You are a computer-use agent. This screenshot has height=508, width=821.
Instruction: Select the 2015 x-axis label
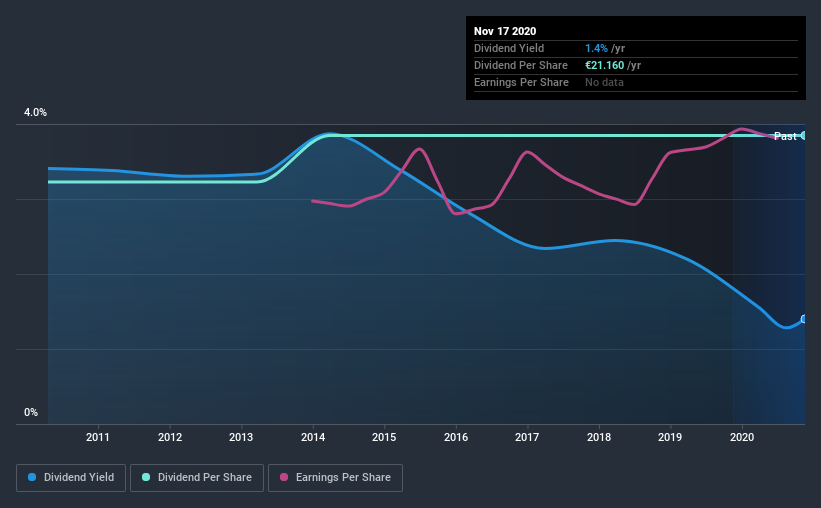(384, 437)
